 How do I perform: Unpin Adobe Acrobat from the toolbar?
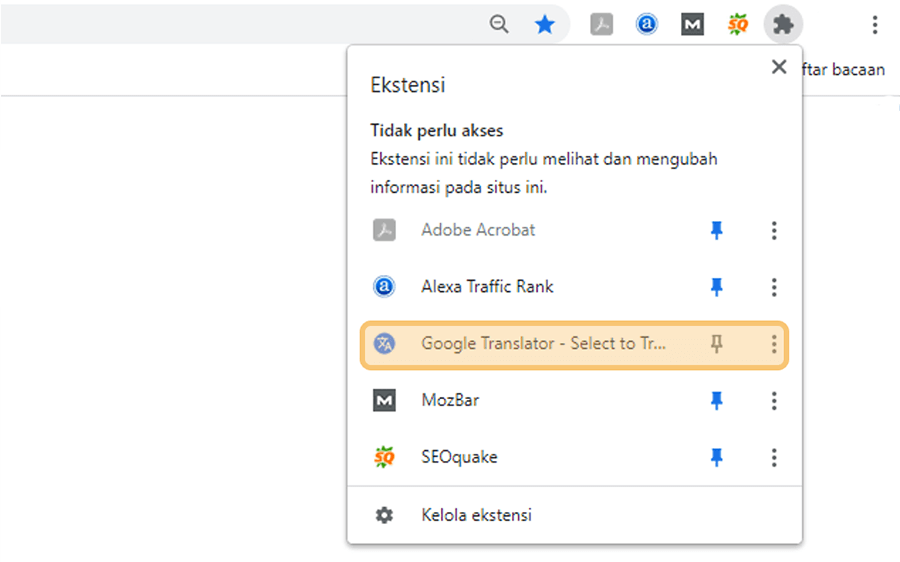[716, 230]
